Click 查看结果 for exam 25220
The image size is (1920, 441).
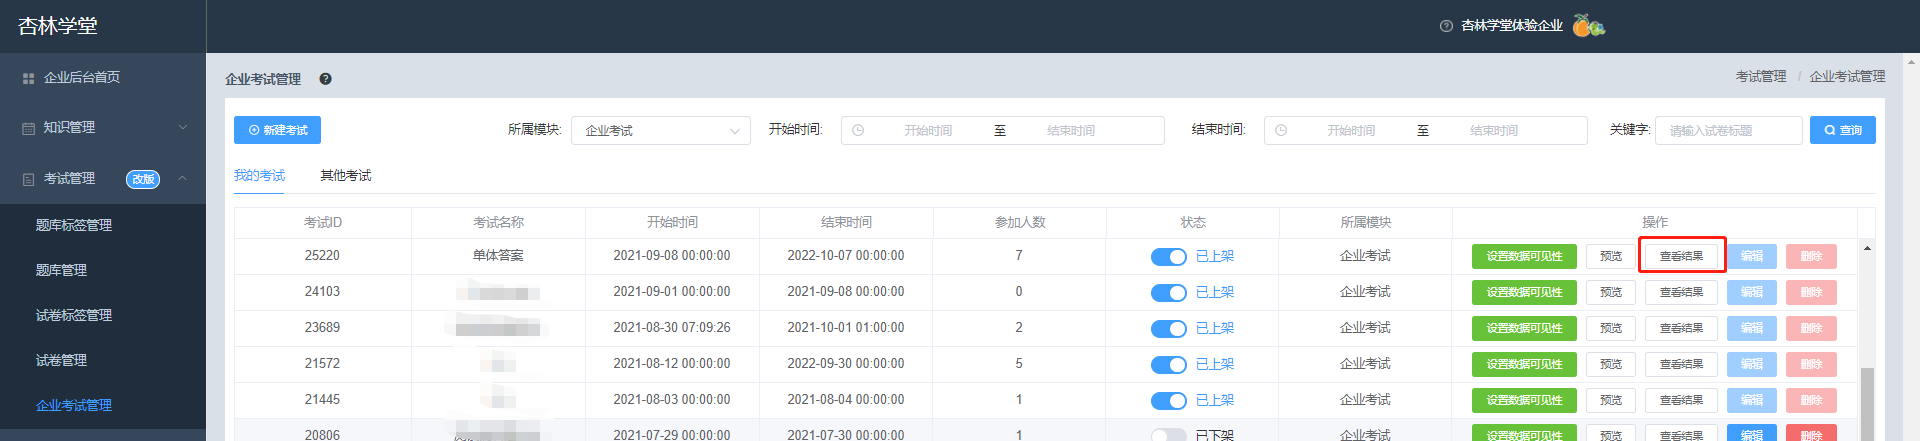(1681, 256)
